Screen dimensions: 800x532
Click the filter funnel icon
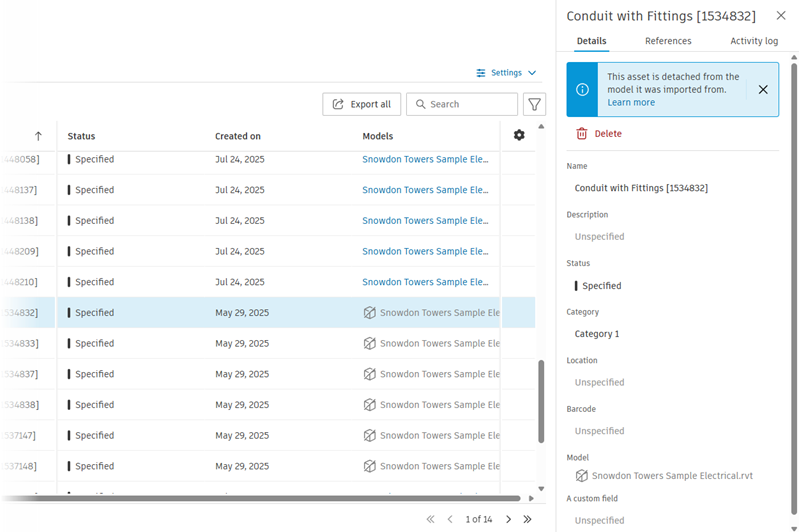pos(535,104)
